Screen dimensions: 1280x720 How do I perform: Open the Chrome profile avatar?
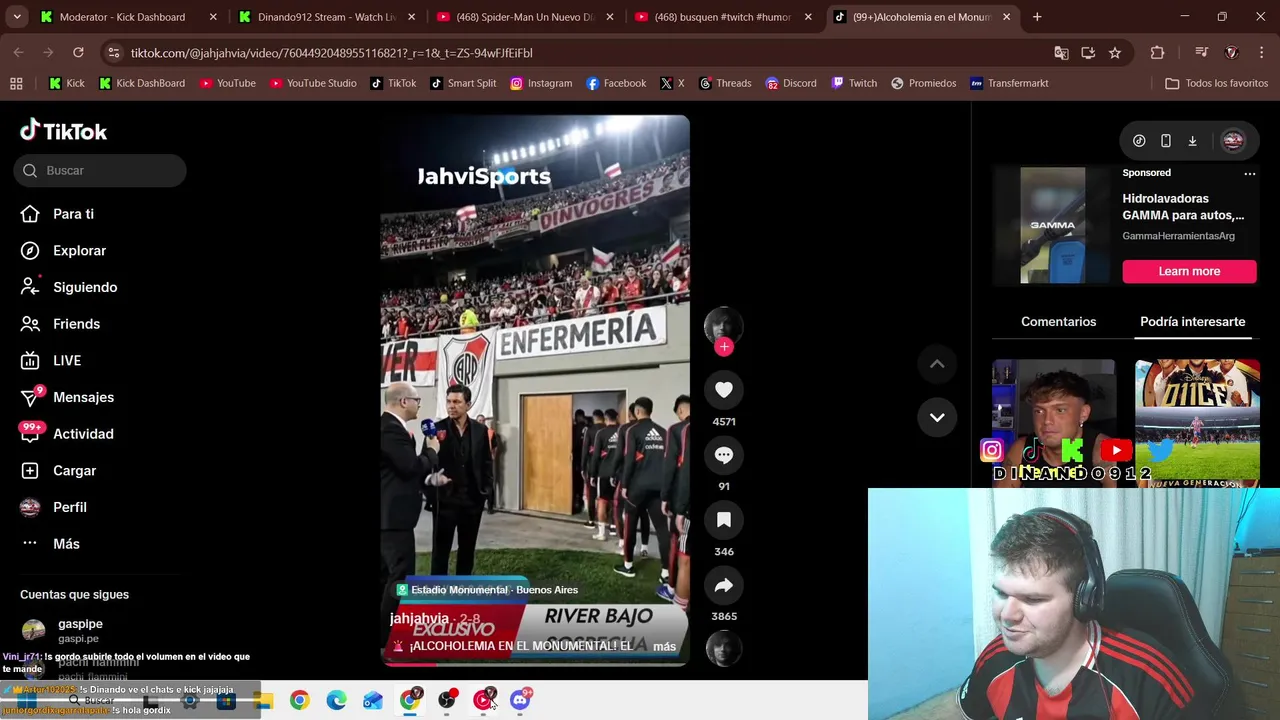1232,53
